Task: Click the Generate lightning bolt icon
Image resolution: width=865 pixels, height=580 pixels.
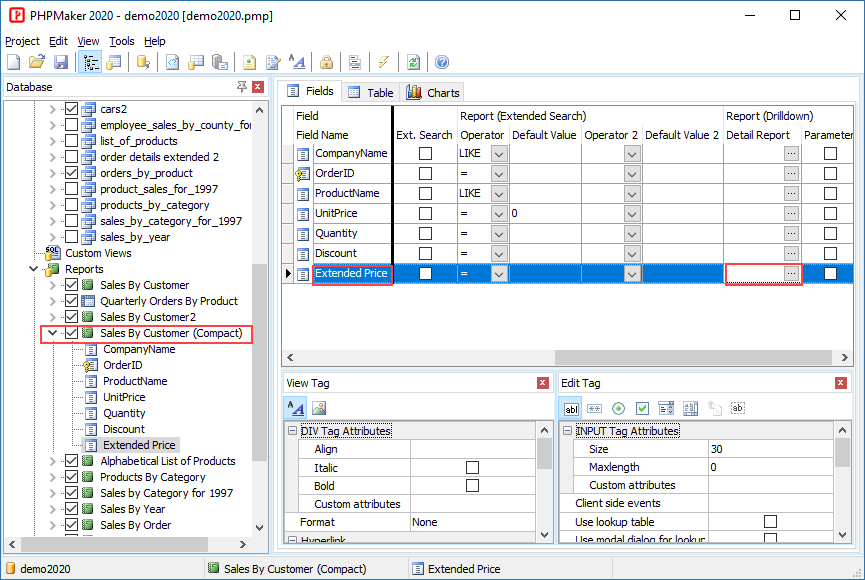Action: point(384,62)
